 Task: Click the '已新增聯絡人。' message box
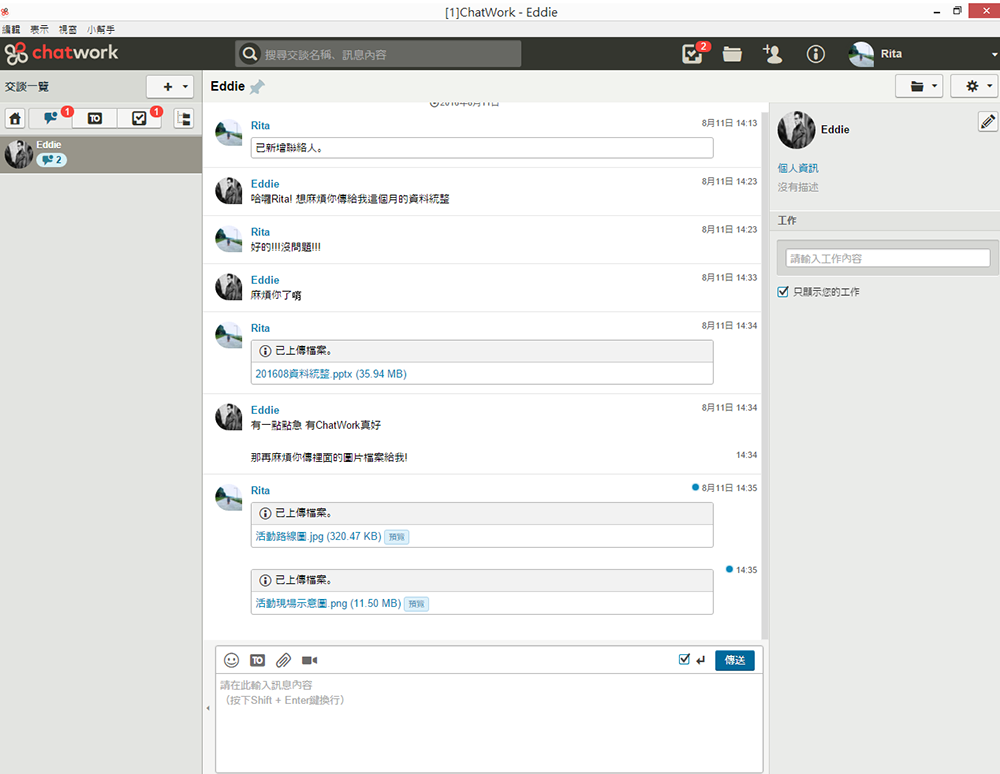pos(482,148)
